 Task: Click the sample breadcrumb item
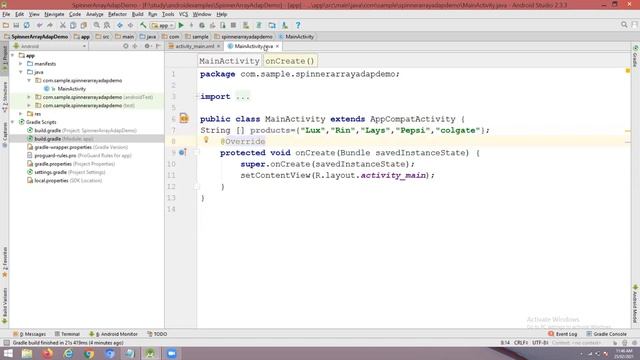pyautogui.click(x=197, y=37)
